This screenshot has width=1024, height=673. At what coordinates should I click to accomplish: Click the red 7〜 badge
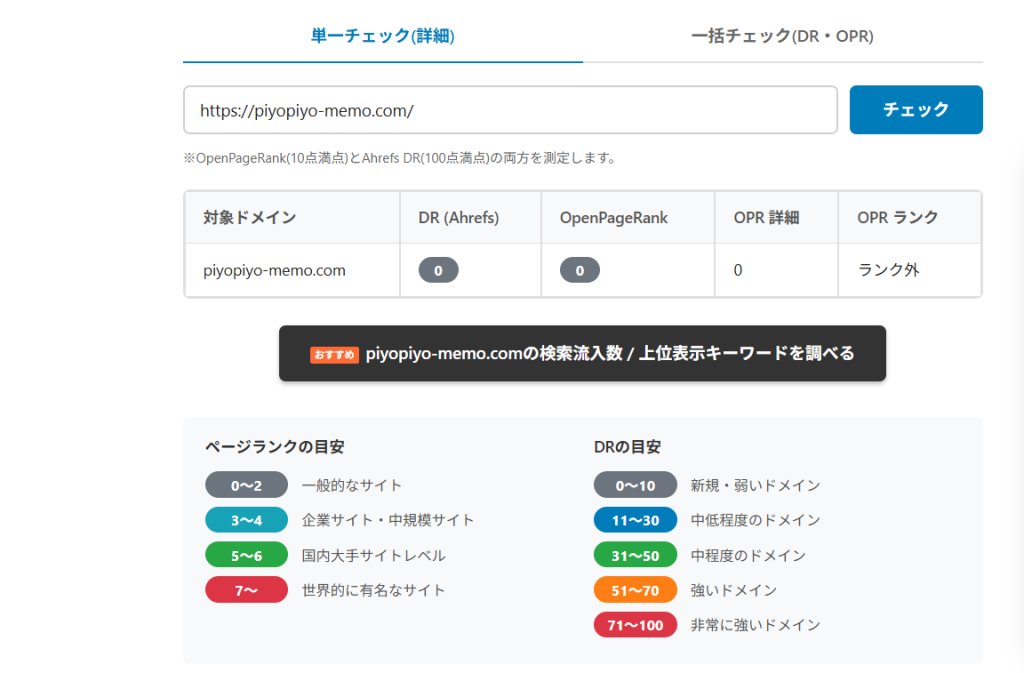(x=246, y=590)
